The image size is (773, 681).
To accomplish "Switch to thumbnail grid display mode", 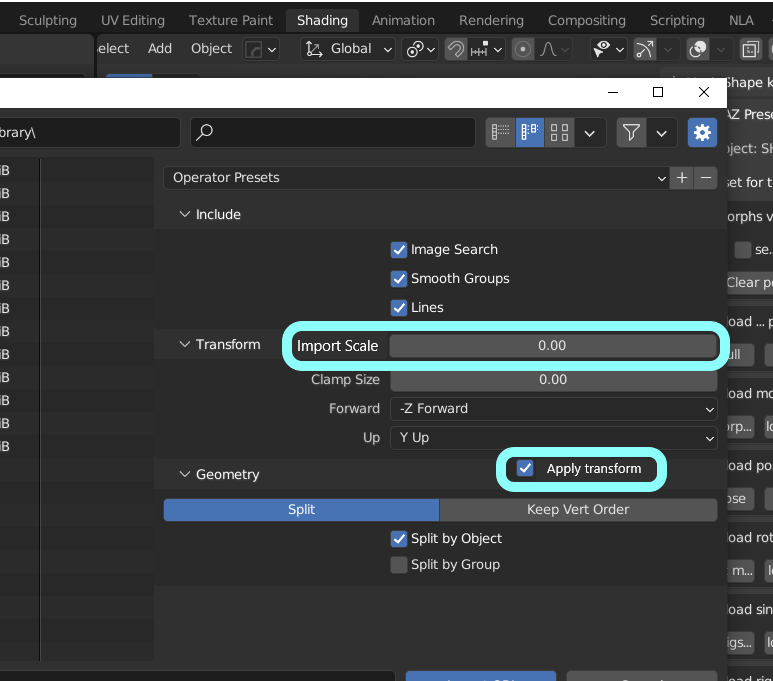I will (x=559, y=132).
